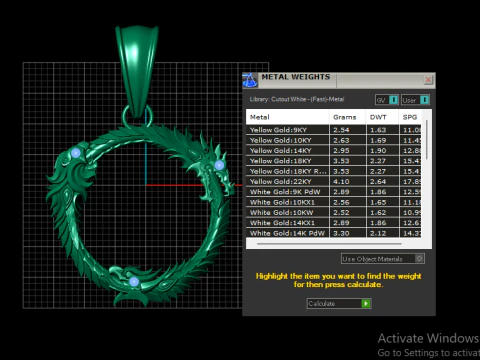The width and height of the screenshot is (480, 360).
Task: Select the Yellow Gold:14KY row
Action: click(x=333, y=151)
